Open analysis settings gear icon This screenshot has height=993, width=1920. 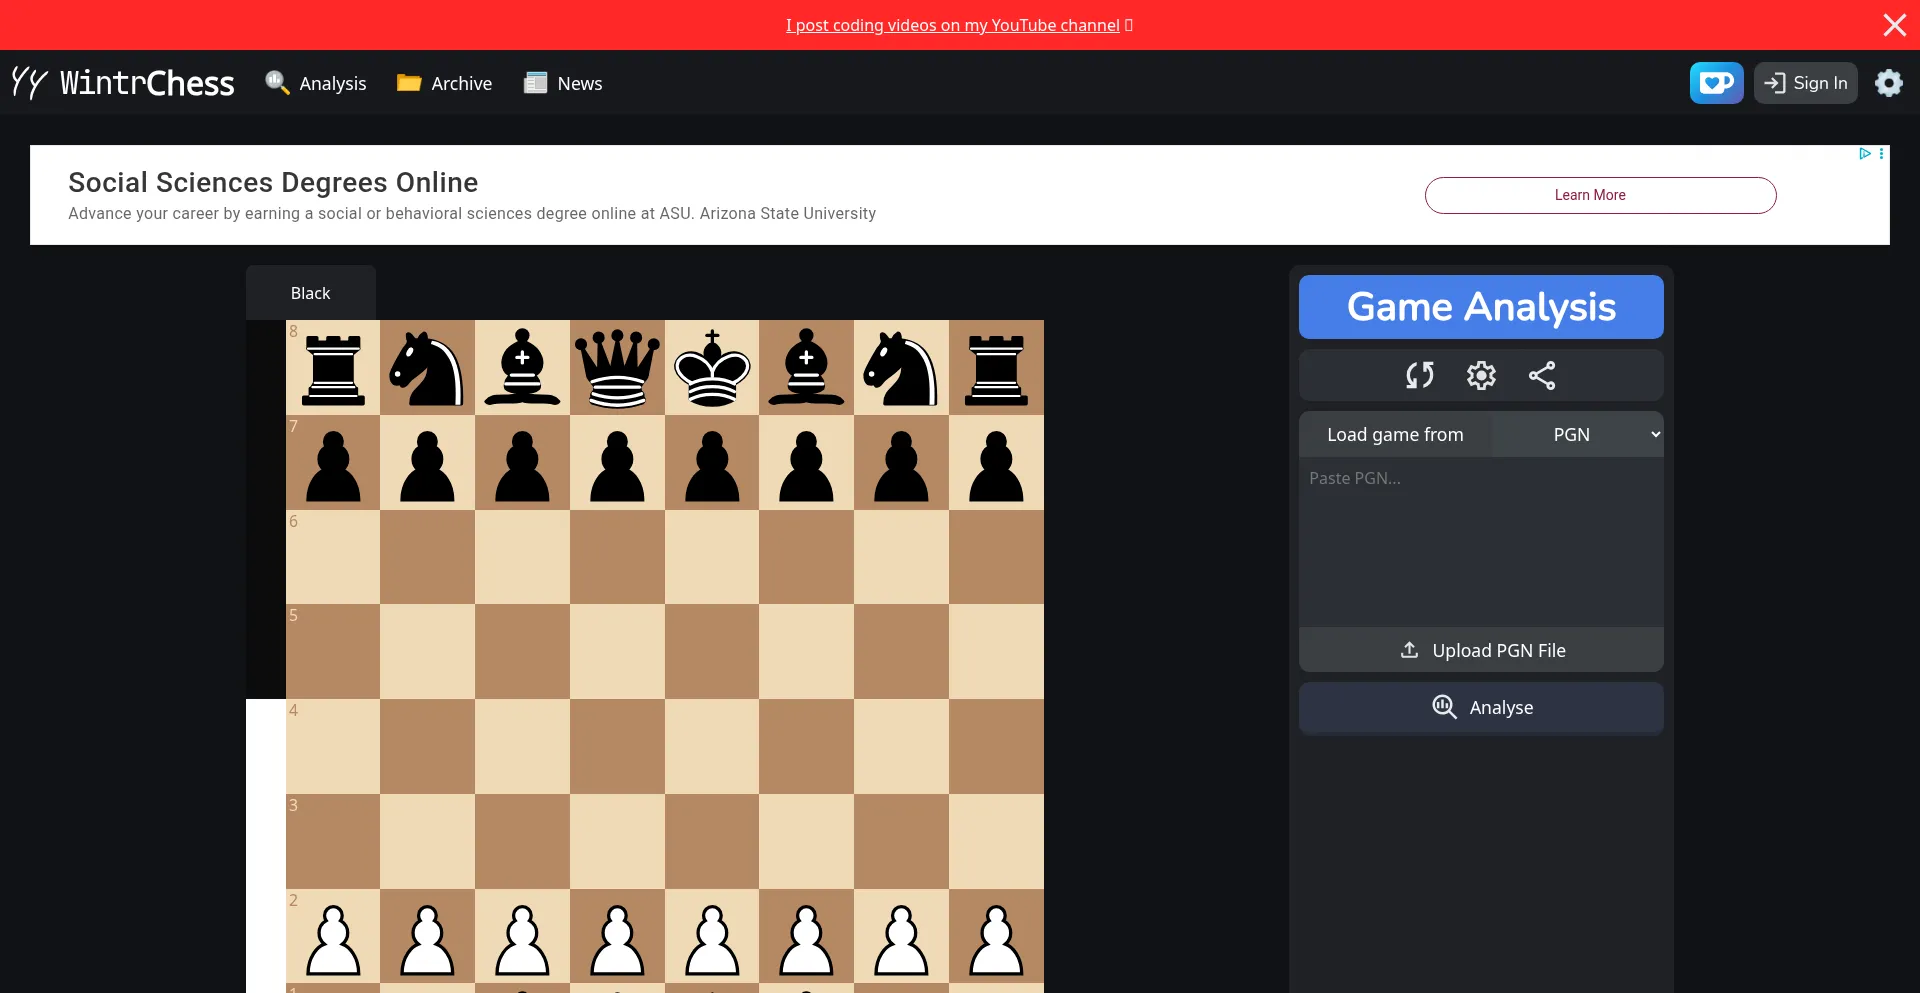pyautogui.click(x=1481, y=375)
